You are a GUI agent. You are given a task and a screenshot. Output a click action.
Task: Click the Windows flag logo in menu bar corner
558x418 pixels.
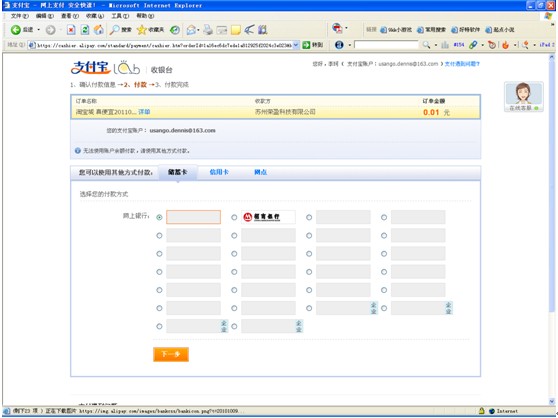click(548, 16)
